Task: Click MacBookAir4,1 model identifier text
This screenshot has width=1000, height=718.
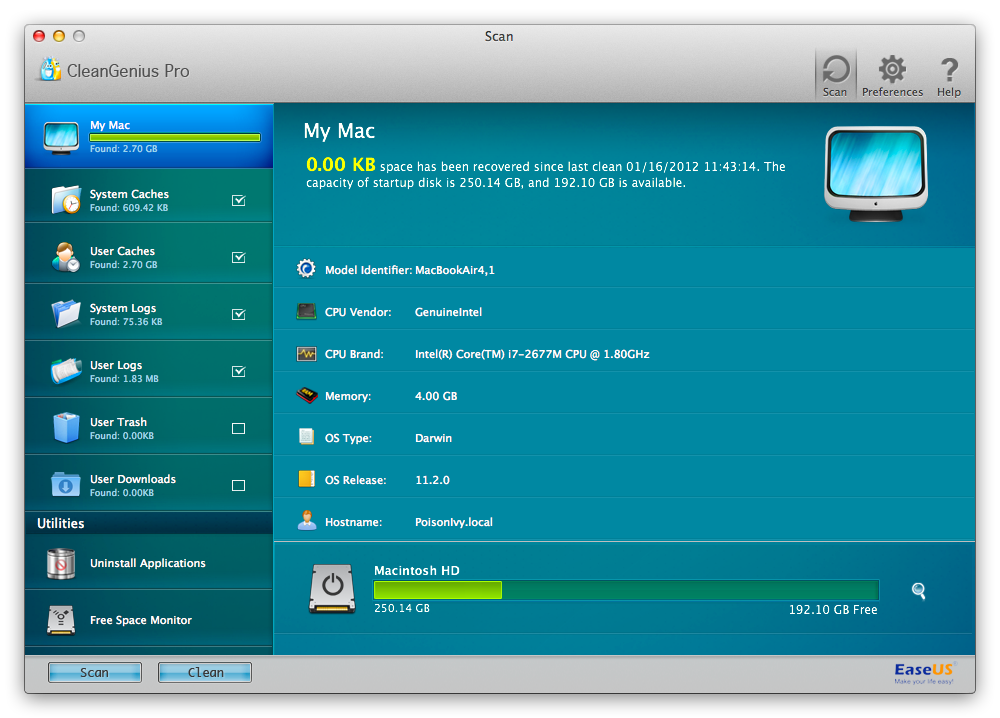Action: (x=455, y=270)
